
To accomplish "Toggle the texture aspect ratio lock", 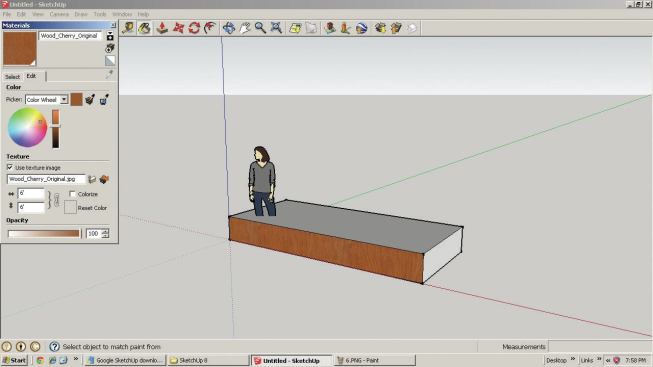I will click(57, 200).
